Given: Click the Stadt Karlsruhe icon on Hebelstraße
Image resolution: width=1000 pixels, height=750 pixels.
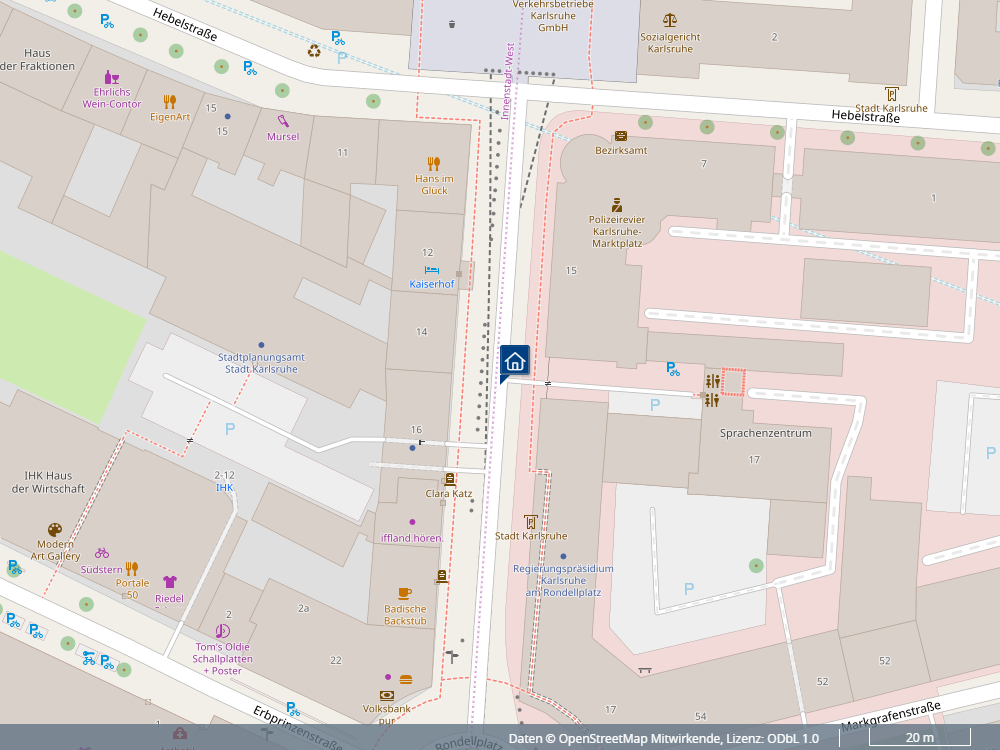Looking at the screenshot, I should 892,94.
